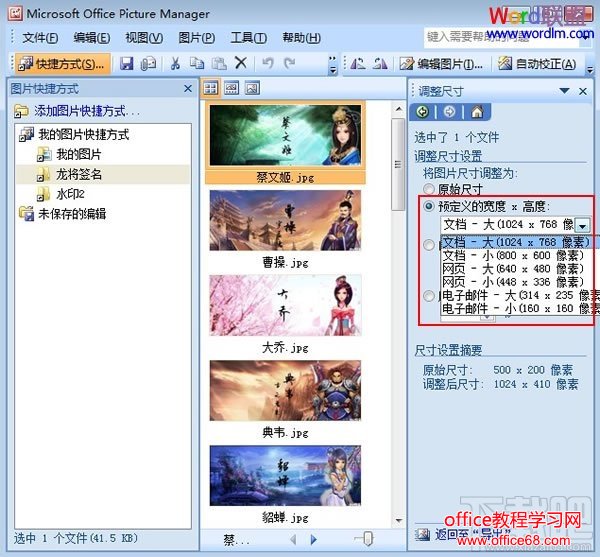Click the predefined size combo box arrow
This screenshot has height=557, width=600.
tap(582, 226)
